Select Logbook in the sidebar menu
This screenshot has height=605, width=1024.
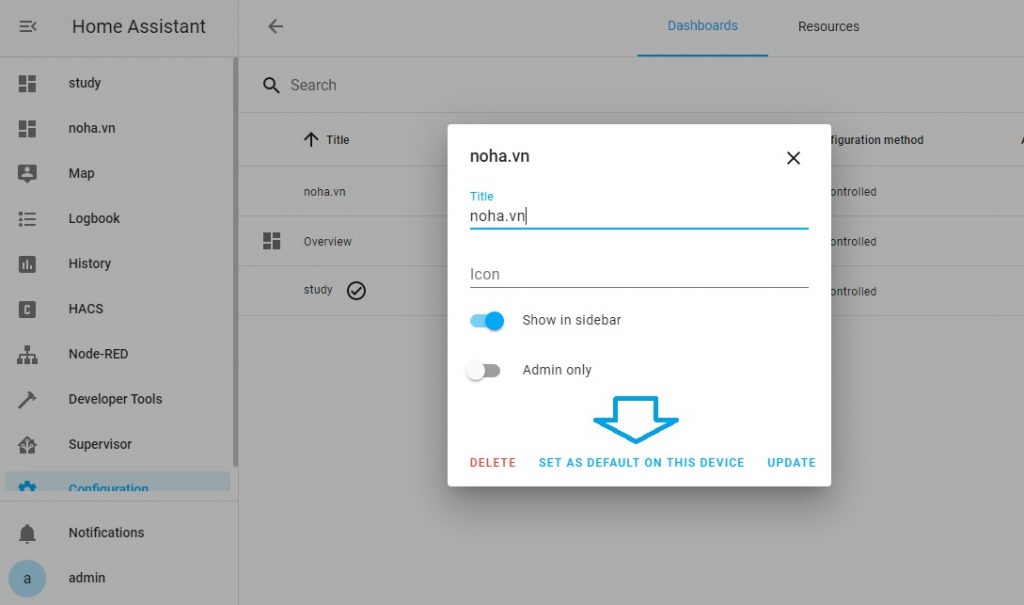tap(94, 218)
